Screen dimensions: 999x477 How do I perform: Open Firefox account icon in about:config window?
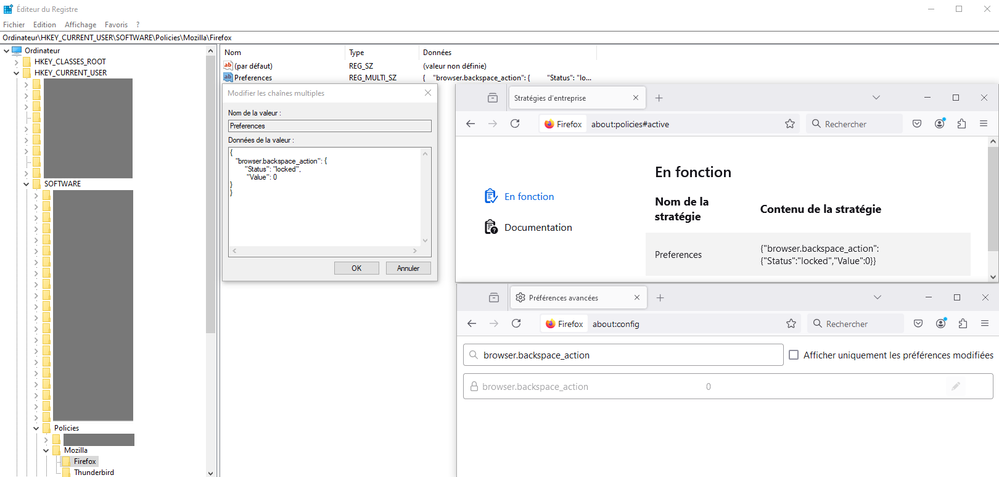pos(940,324)
